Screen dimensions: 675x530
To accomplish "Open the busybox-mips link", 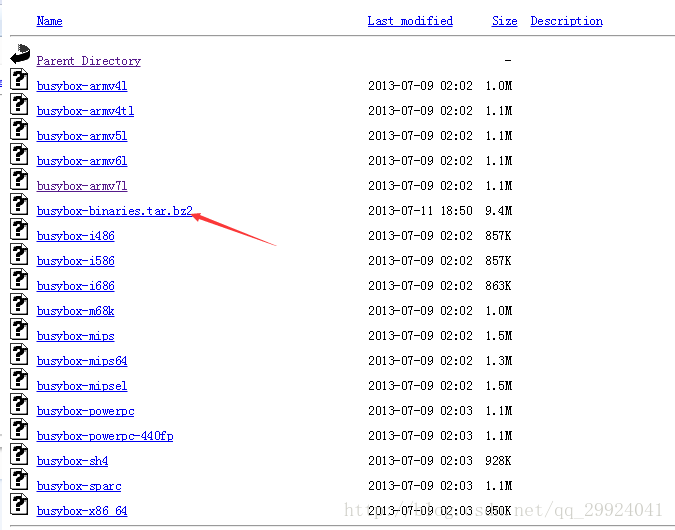I will [76, 336].
